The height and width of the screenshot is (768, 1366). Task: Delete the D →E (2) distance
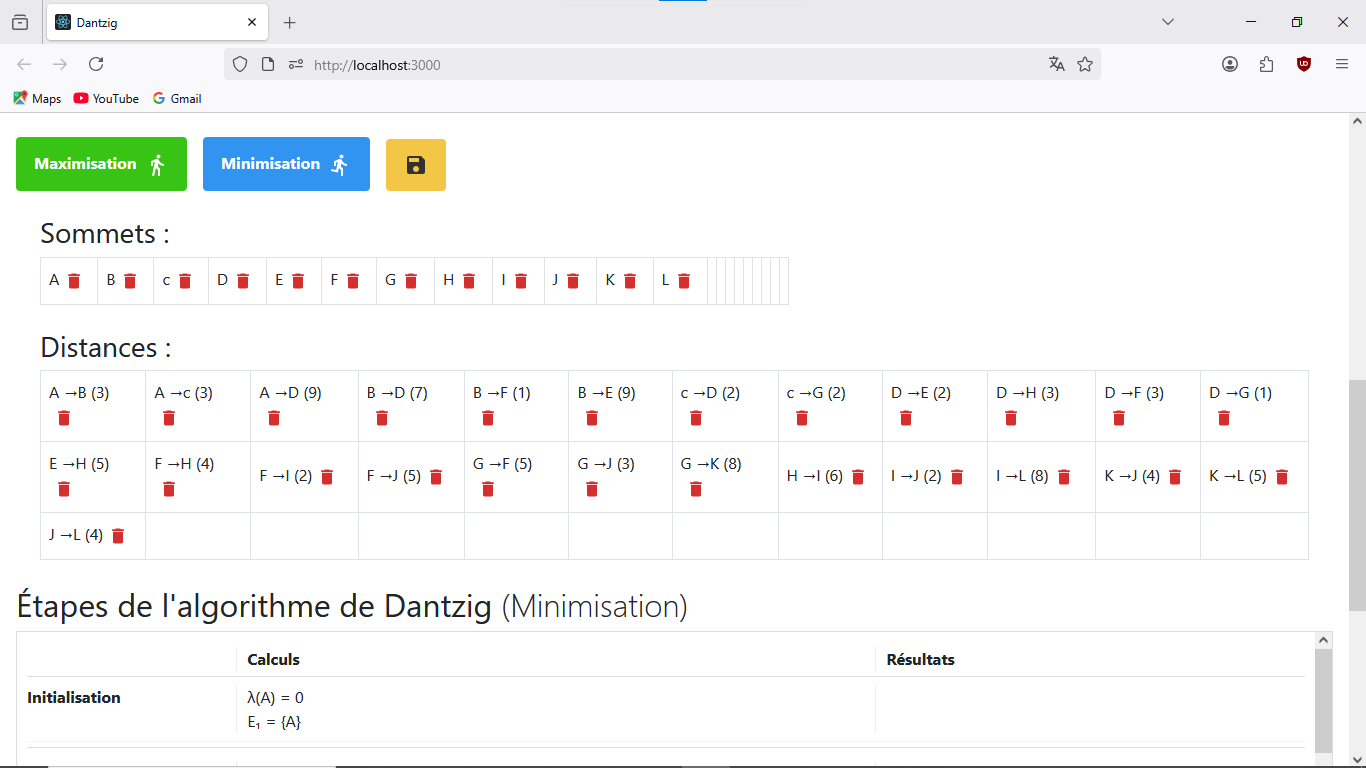(x=906, y=418)
